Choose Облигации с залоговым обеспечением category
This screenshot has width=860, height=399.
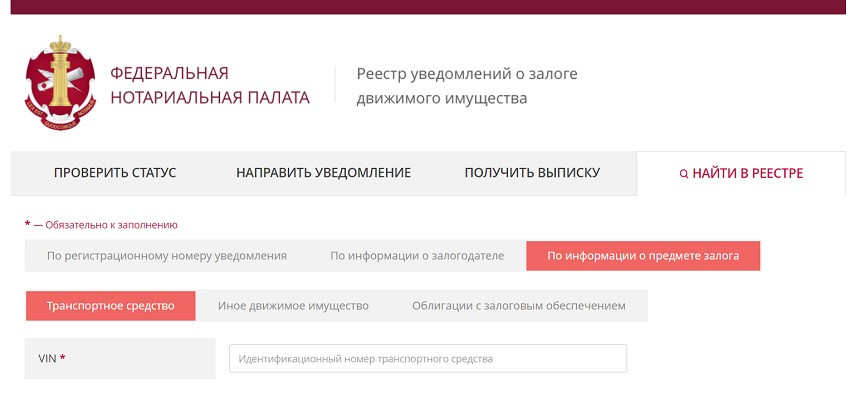pyautogui.click(x=519, y=306)
